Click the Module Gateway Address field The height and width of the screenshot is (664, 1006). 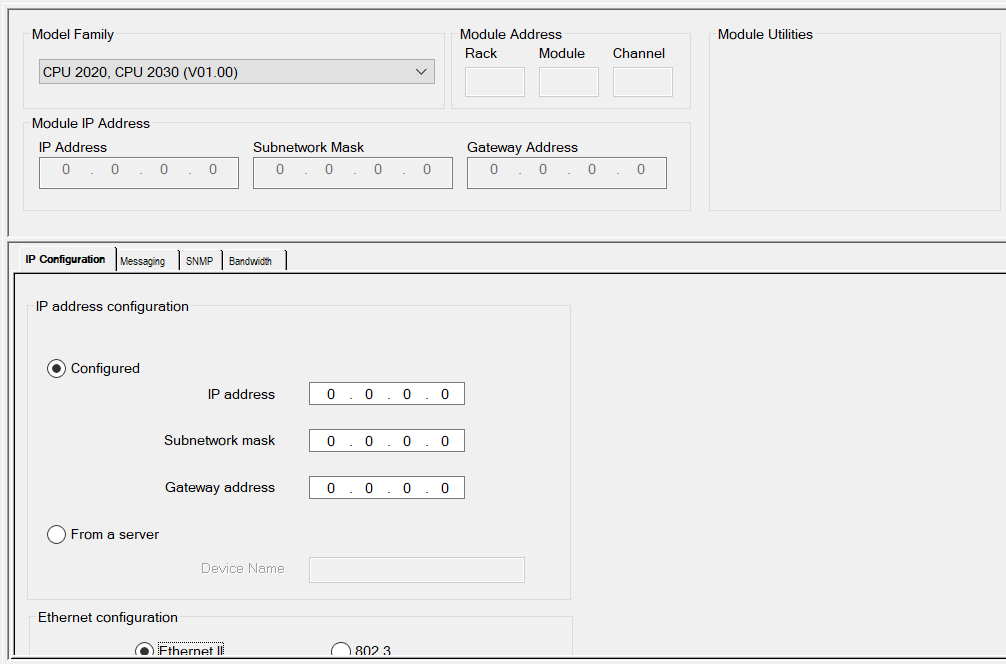pos(567,172)
